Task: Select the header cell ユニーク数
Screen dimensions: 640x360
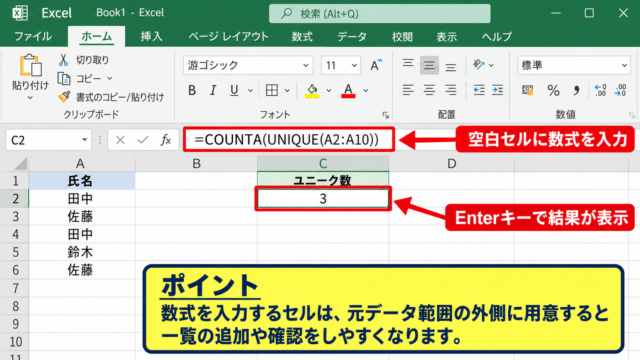Action: (323, 180)
